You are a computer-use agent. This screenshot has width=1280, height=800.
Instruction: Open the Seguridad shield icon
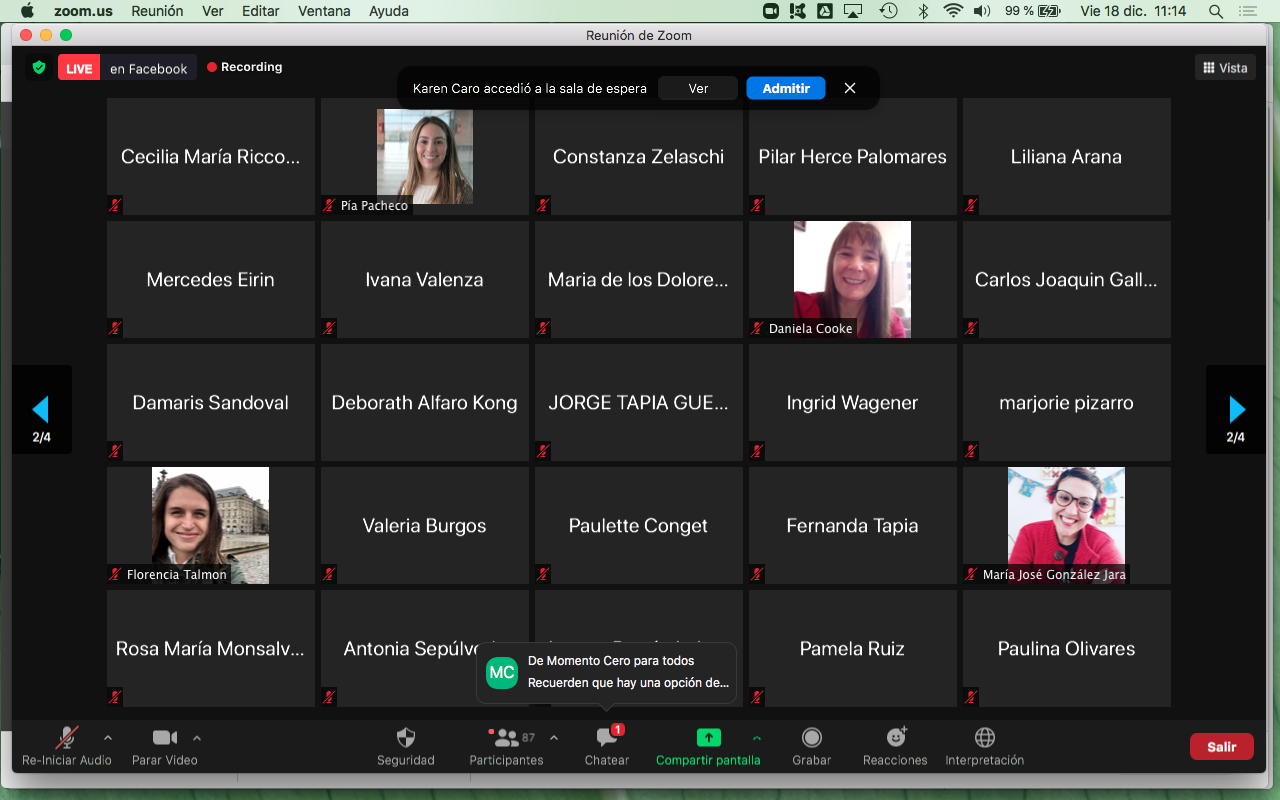[x=405, y=738]
